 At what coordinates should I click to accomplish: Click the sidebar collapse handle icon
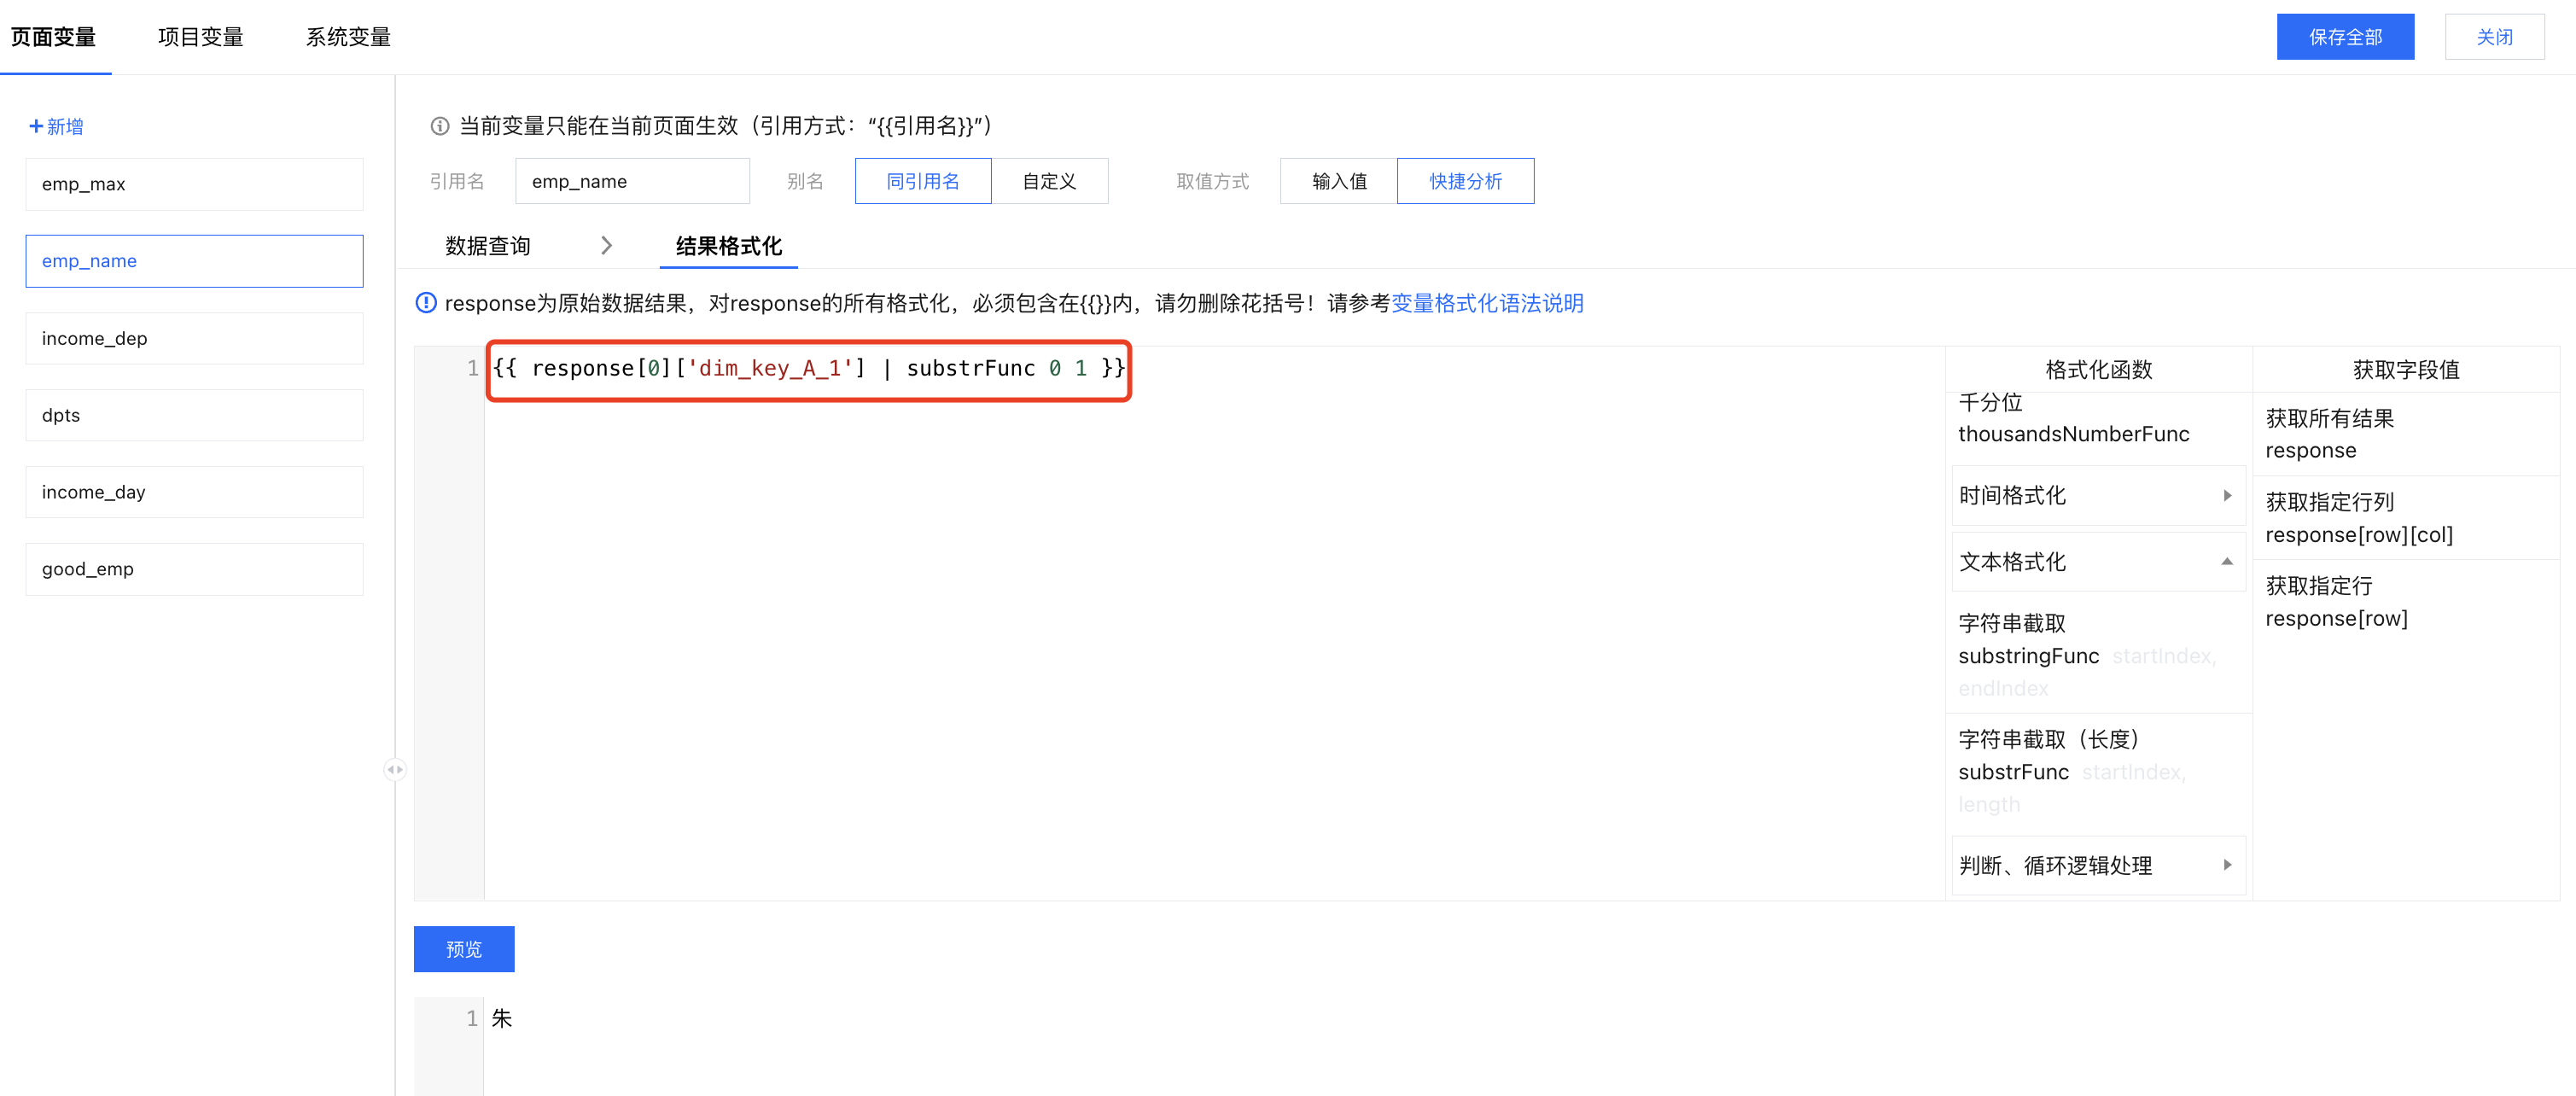click(395, 769)
